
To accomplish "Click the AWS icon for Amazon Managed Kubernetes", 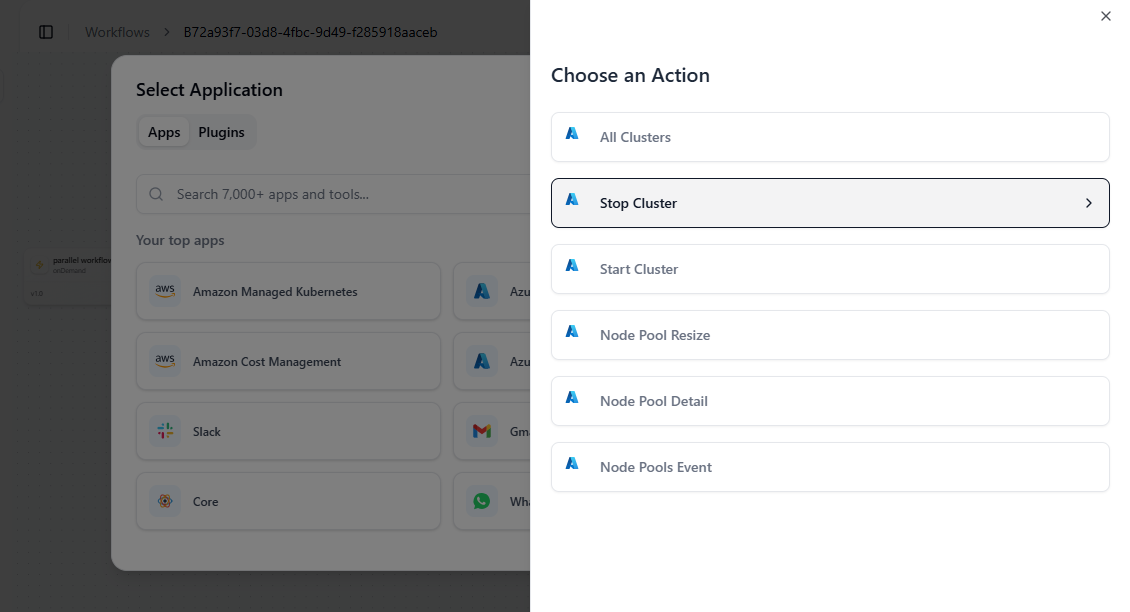I will point(165,292).
